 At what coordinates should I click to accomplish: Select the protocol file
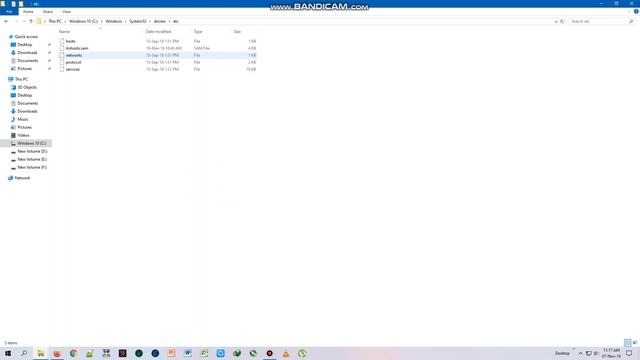[73, 62]
